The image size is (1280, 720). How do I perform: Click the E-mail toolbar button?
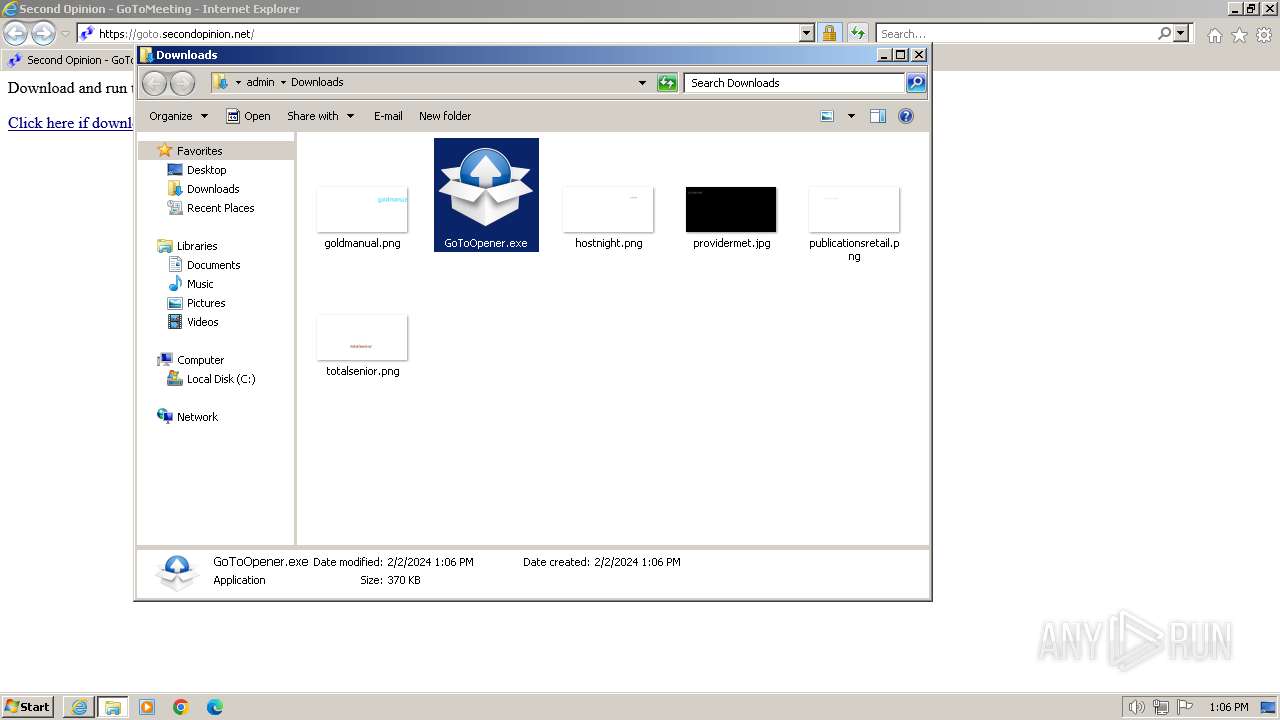coord(388,116)
